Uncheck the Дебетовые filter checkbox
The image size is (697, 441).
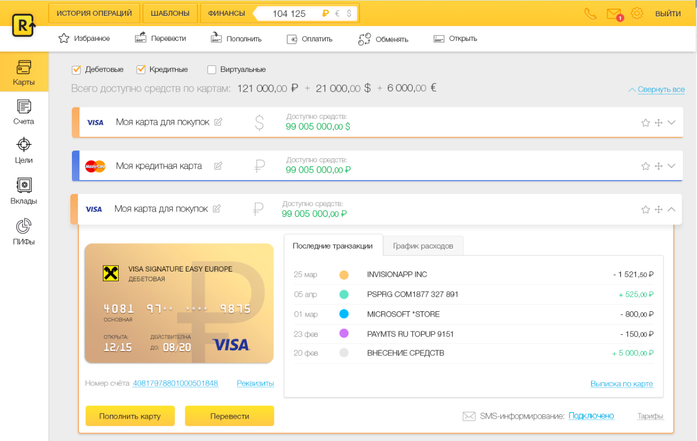76,70
